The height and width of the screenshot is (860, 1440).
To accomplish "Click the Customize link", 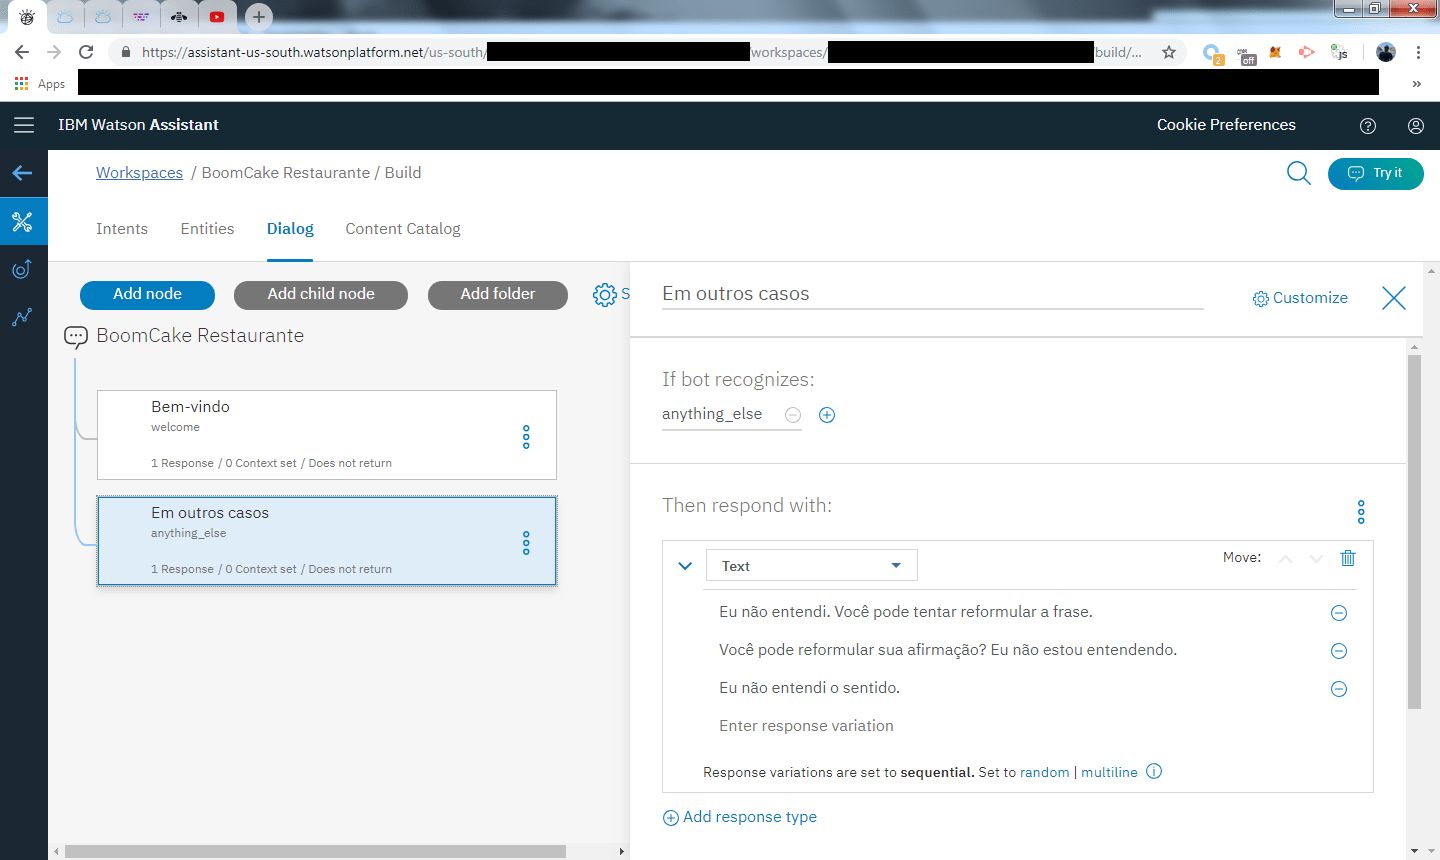I will 1300,298.
